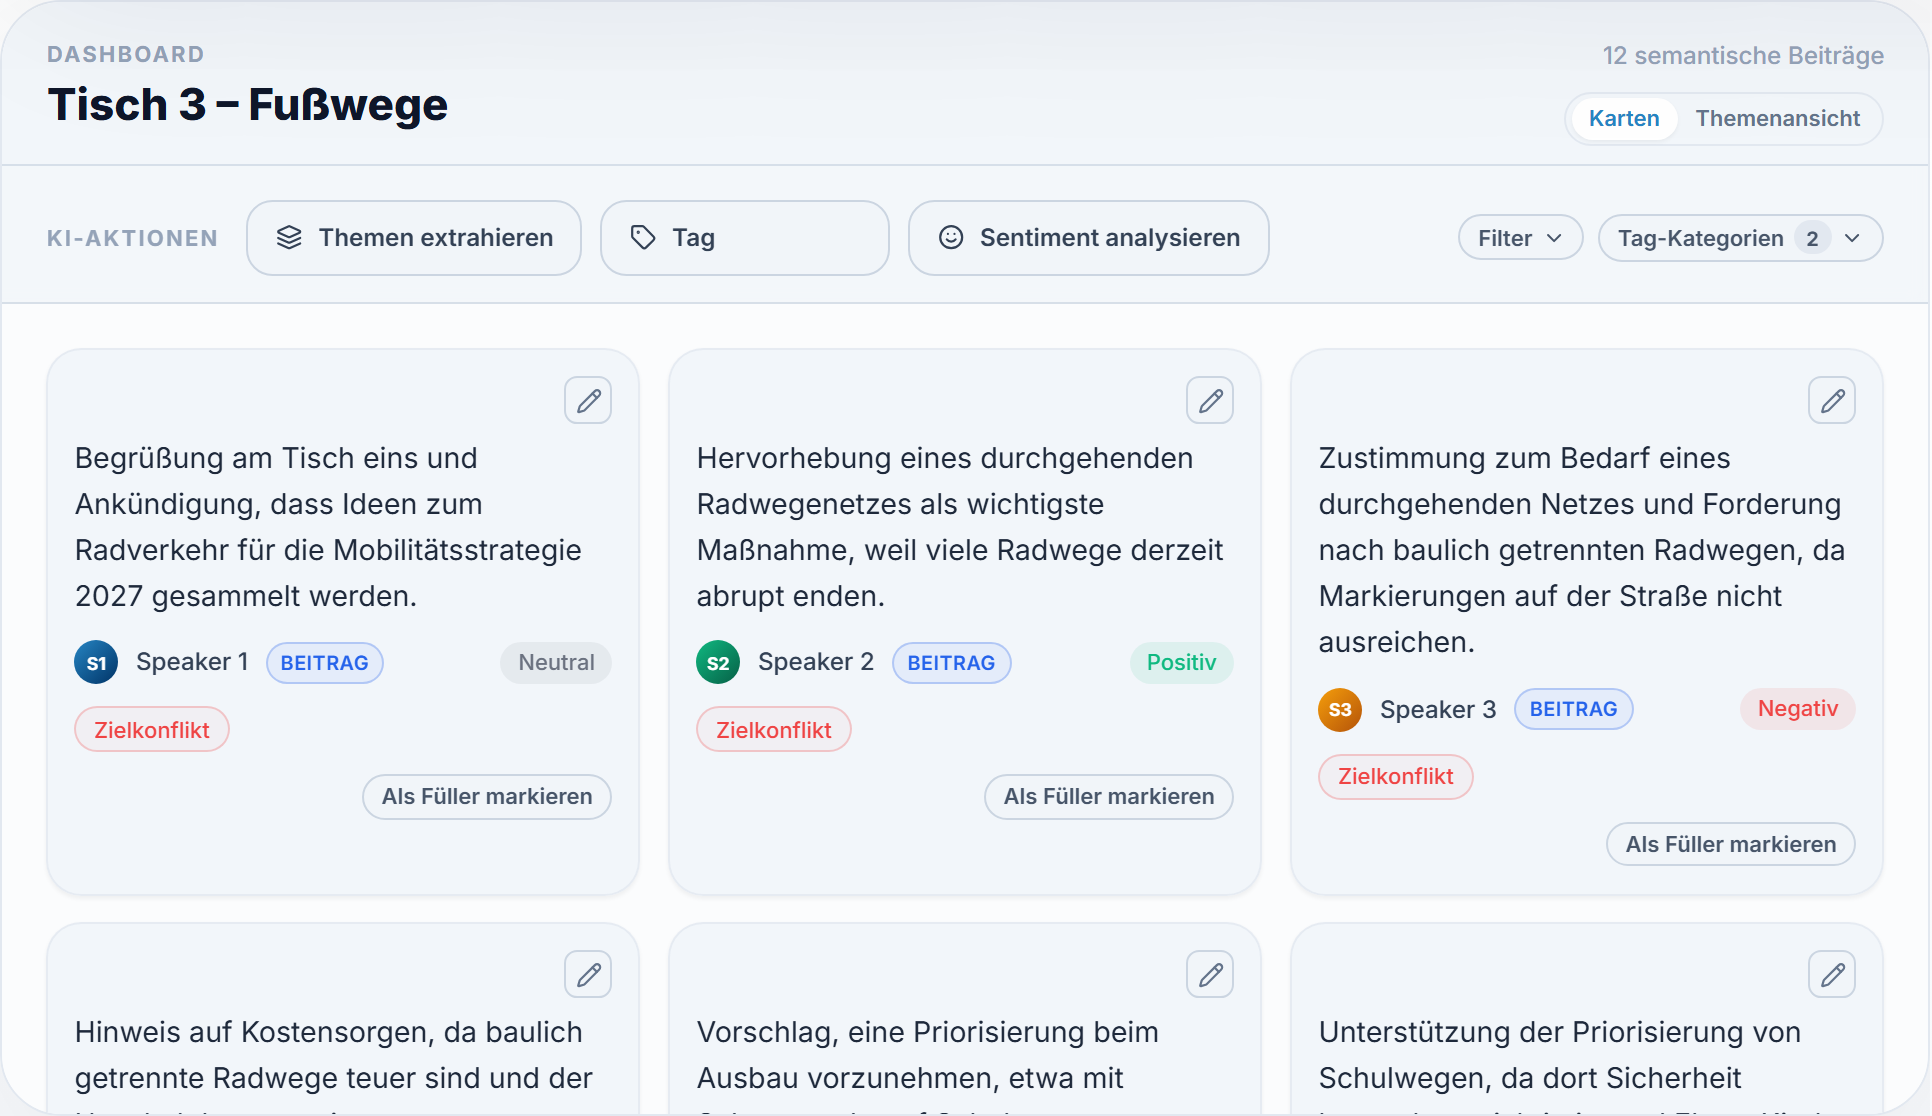
Task: Mark Speaker 2 card as Füller
Action: 1109,797
